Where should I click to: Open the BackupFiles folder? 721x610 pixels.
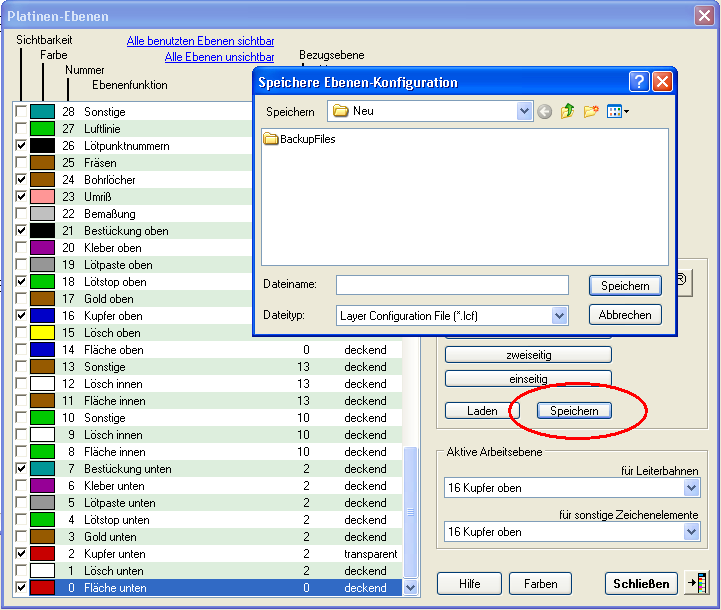click(299, 139)
